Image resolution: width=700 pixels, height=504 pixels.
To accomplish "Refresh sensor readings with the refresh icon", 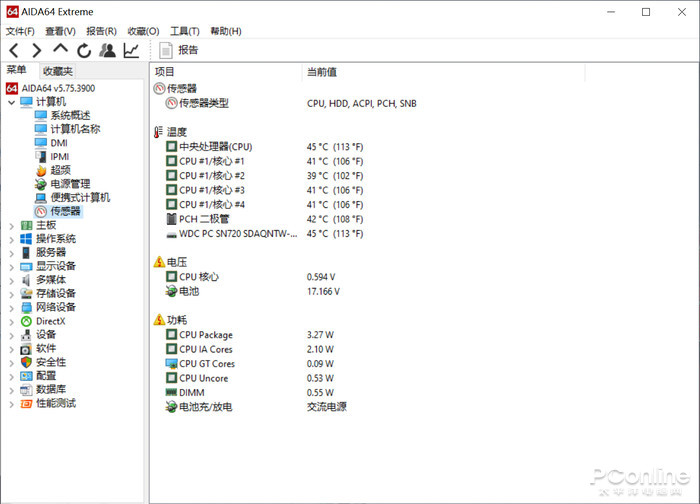I will [x=83, y=50].
